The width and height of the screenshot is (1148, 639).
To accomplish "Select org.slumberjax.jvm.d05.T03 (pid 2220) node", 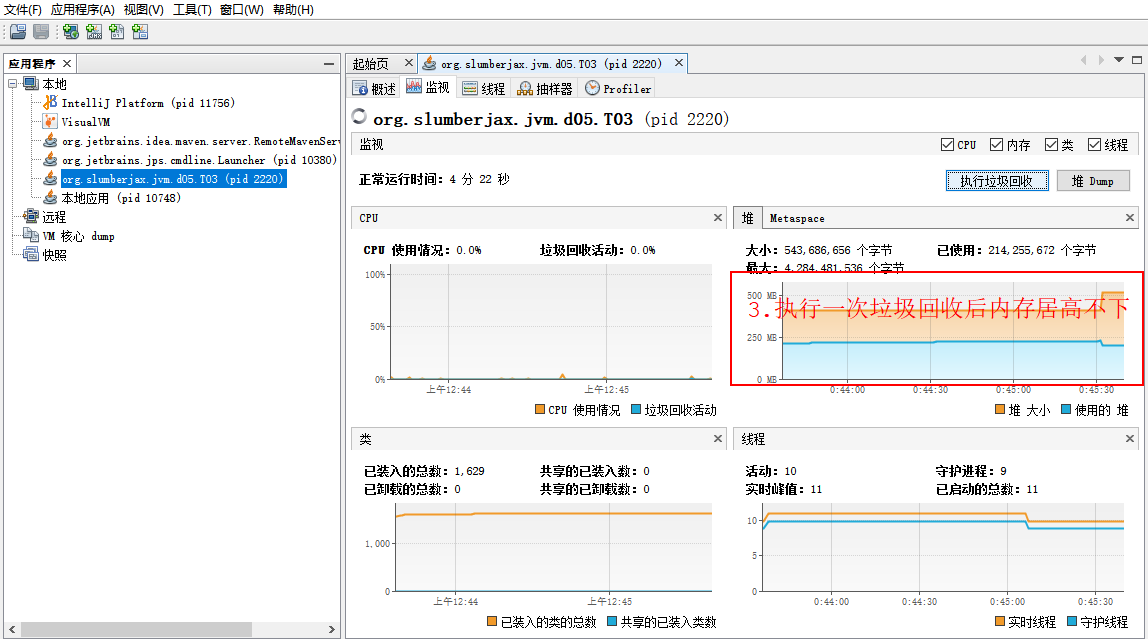I will click(x=172, y=179).
